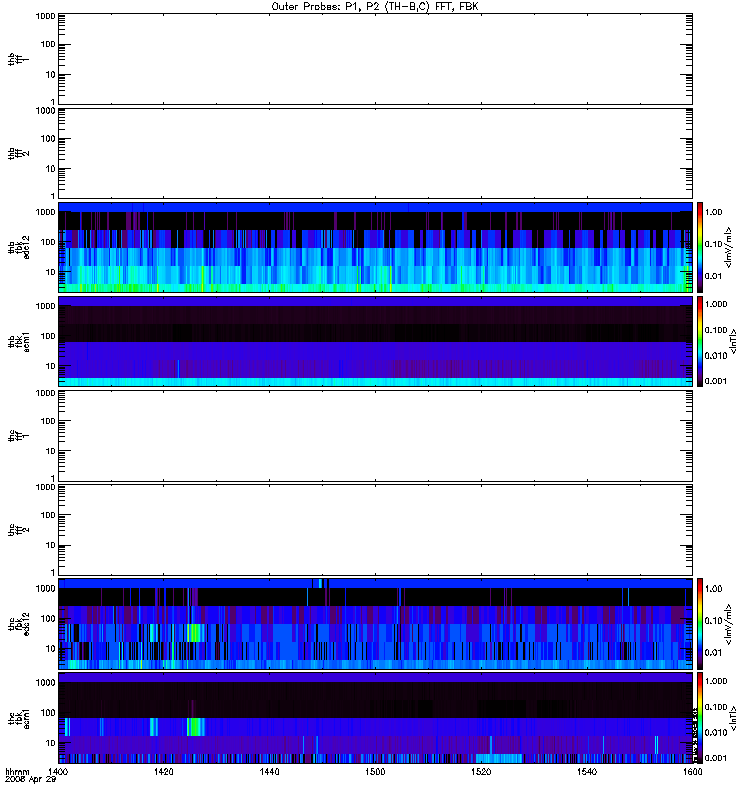Click the '100' tick label of thb fft 1 panel
Screen dimensions: 750x800
coord(48,44)
